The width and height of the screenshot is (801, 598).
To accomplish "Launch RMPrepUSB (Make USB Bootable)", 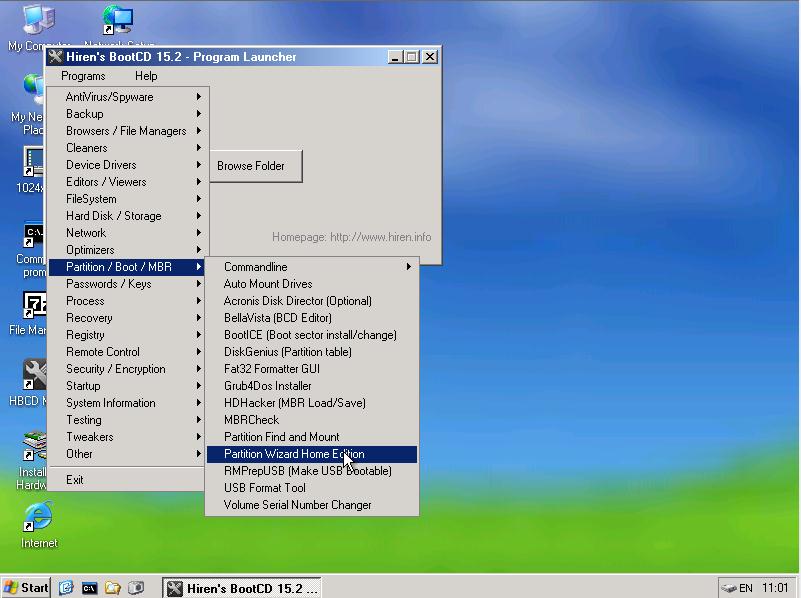I will coord(312,471).
